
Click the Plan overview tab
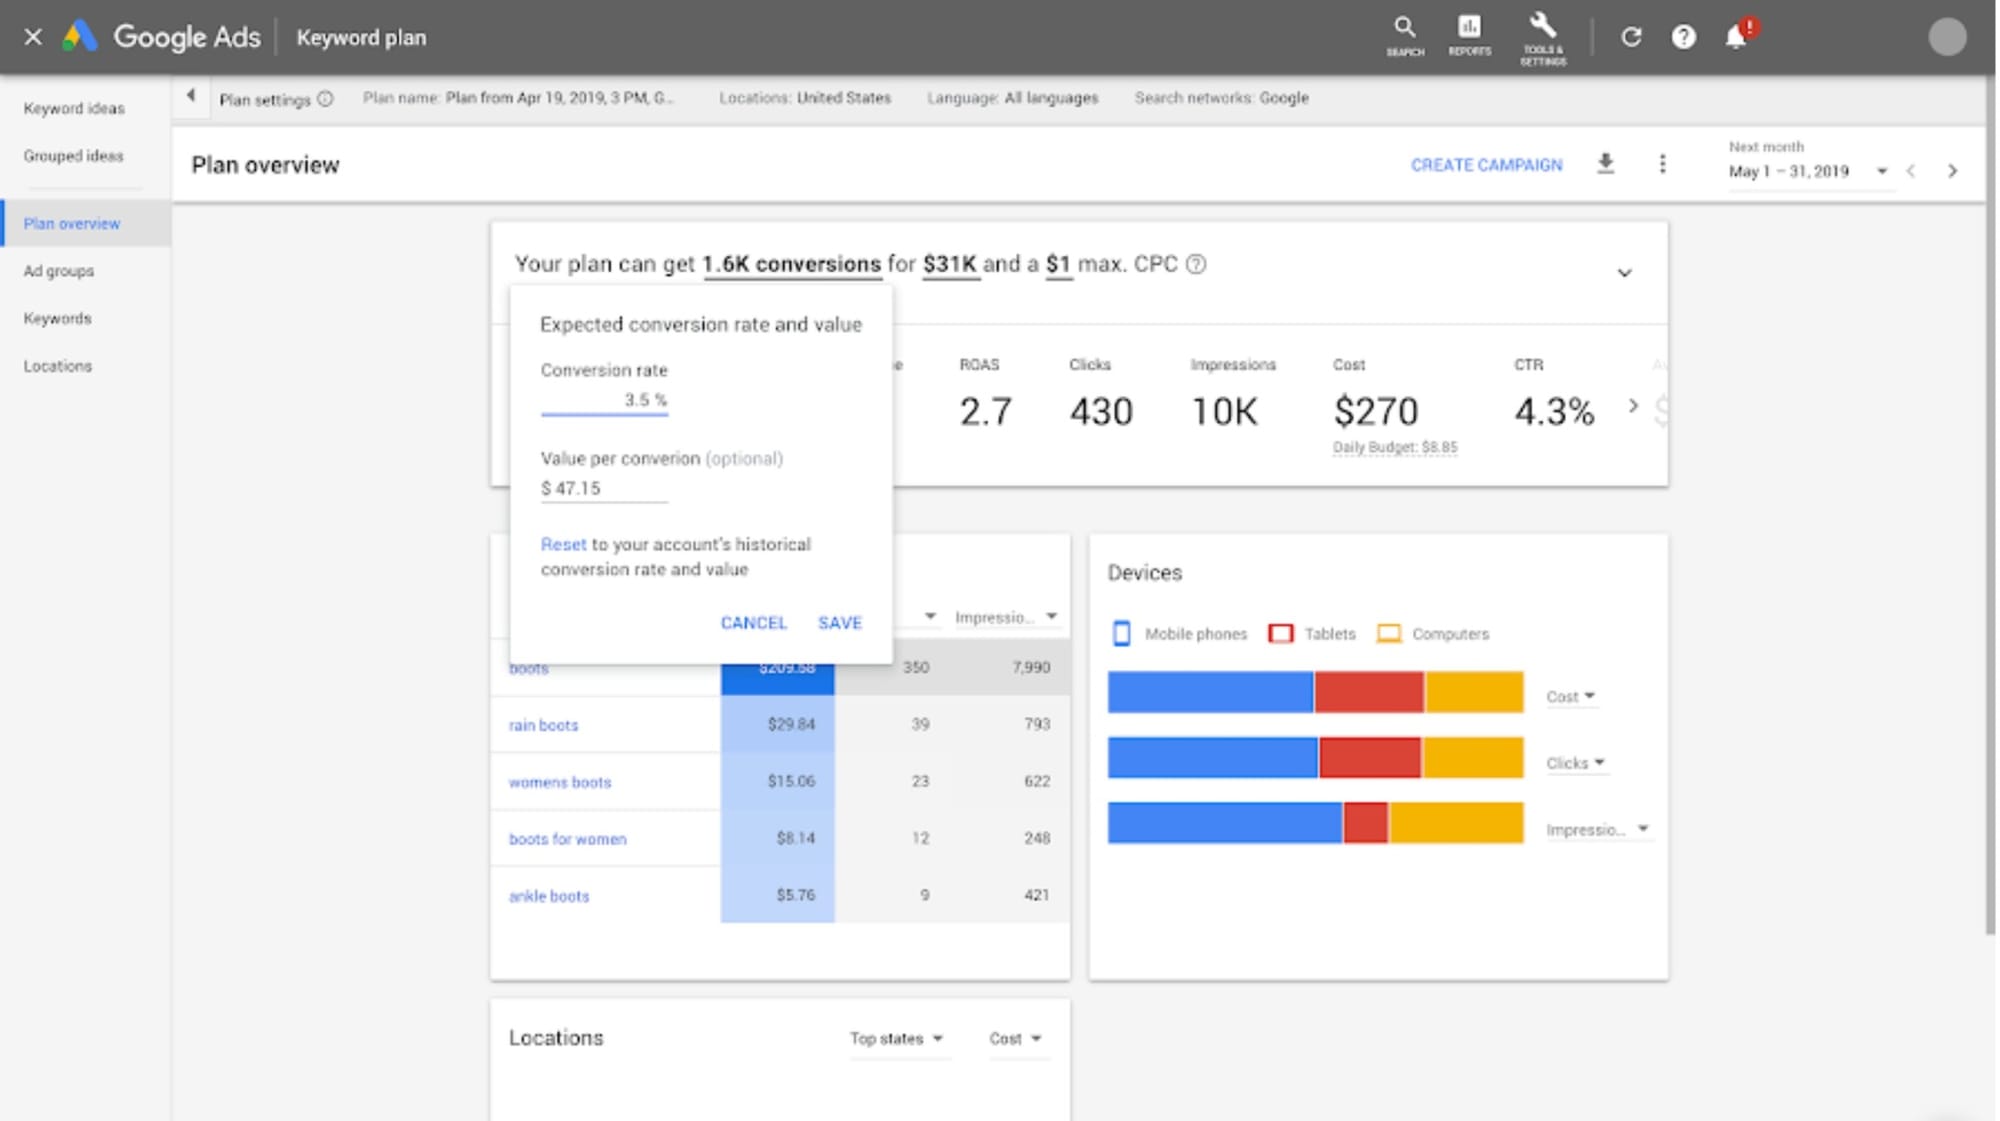70,223
